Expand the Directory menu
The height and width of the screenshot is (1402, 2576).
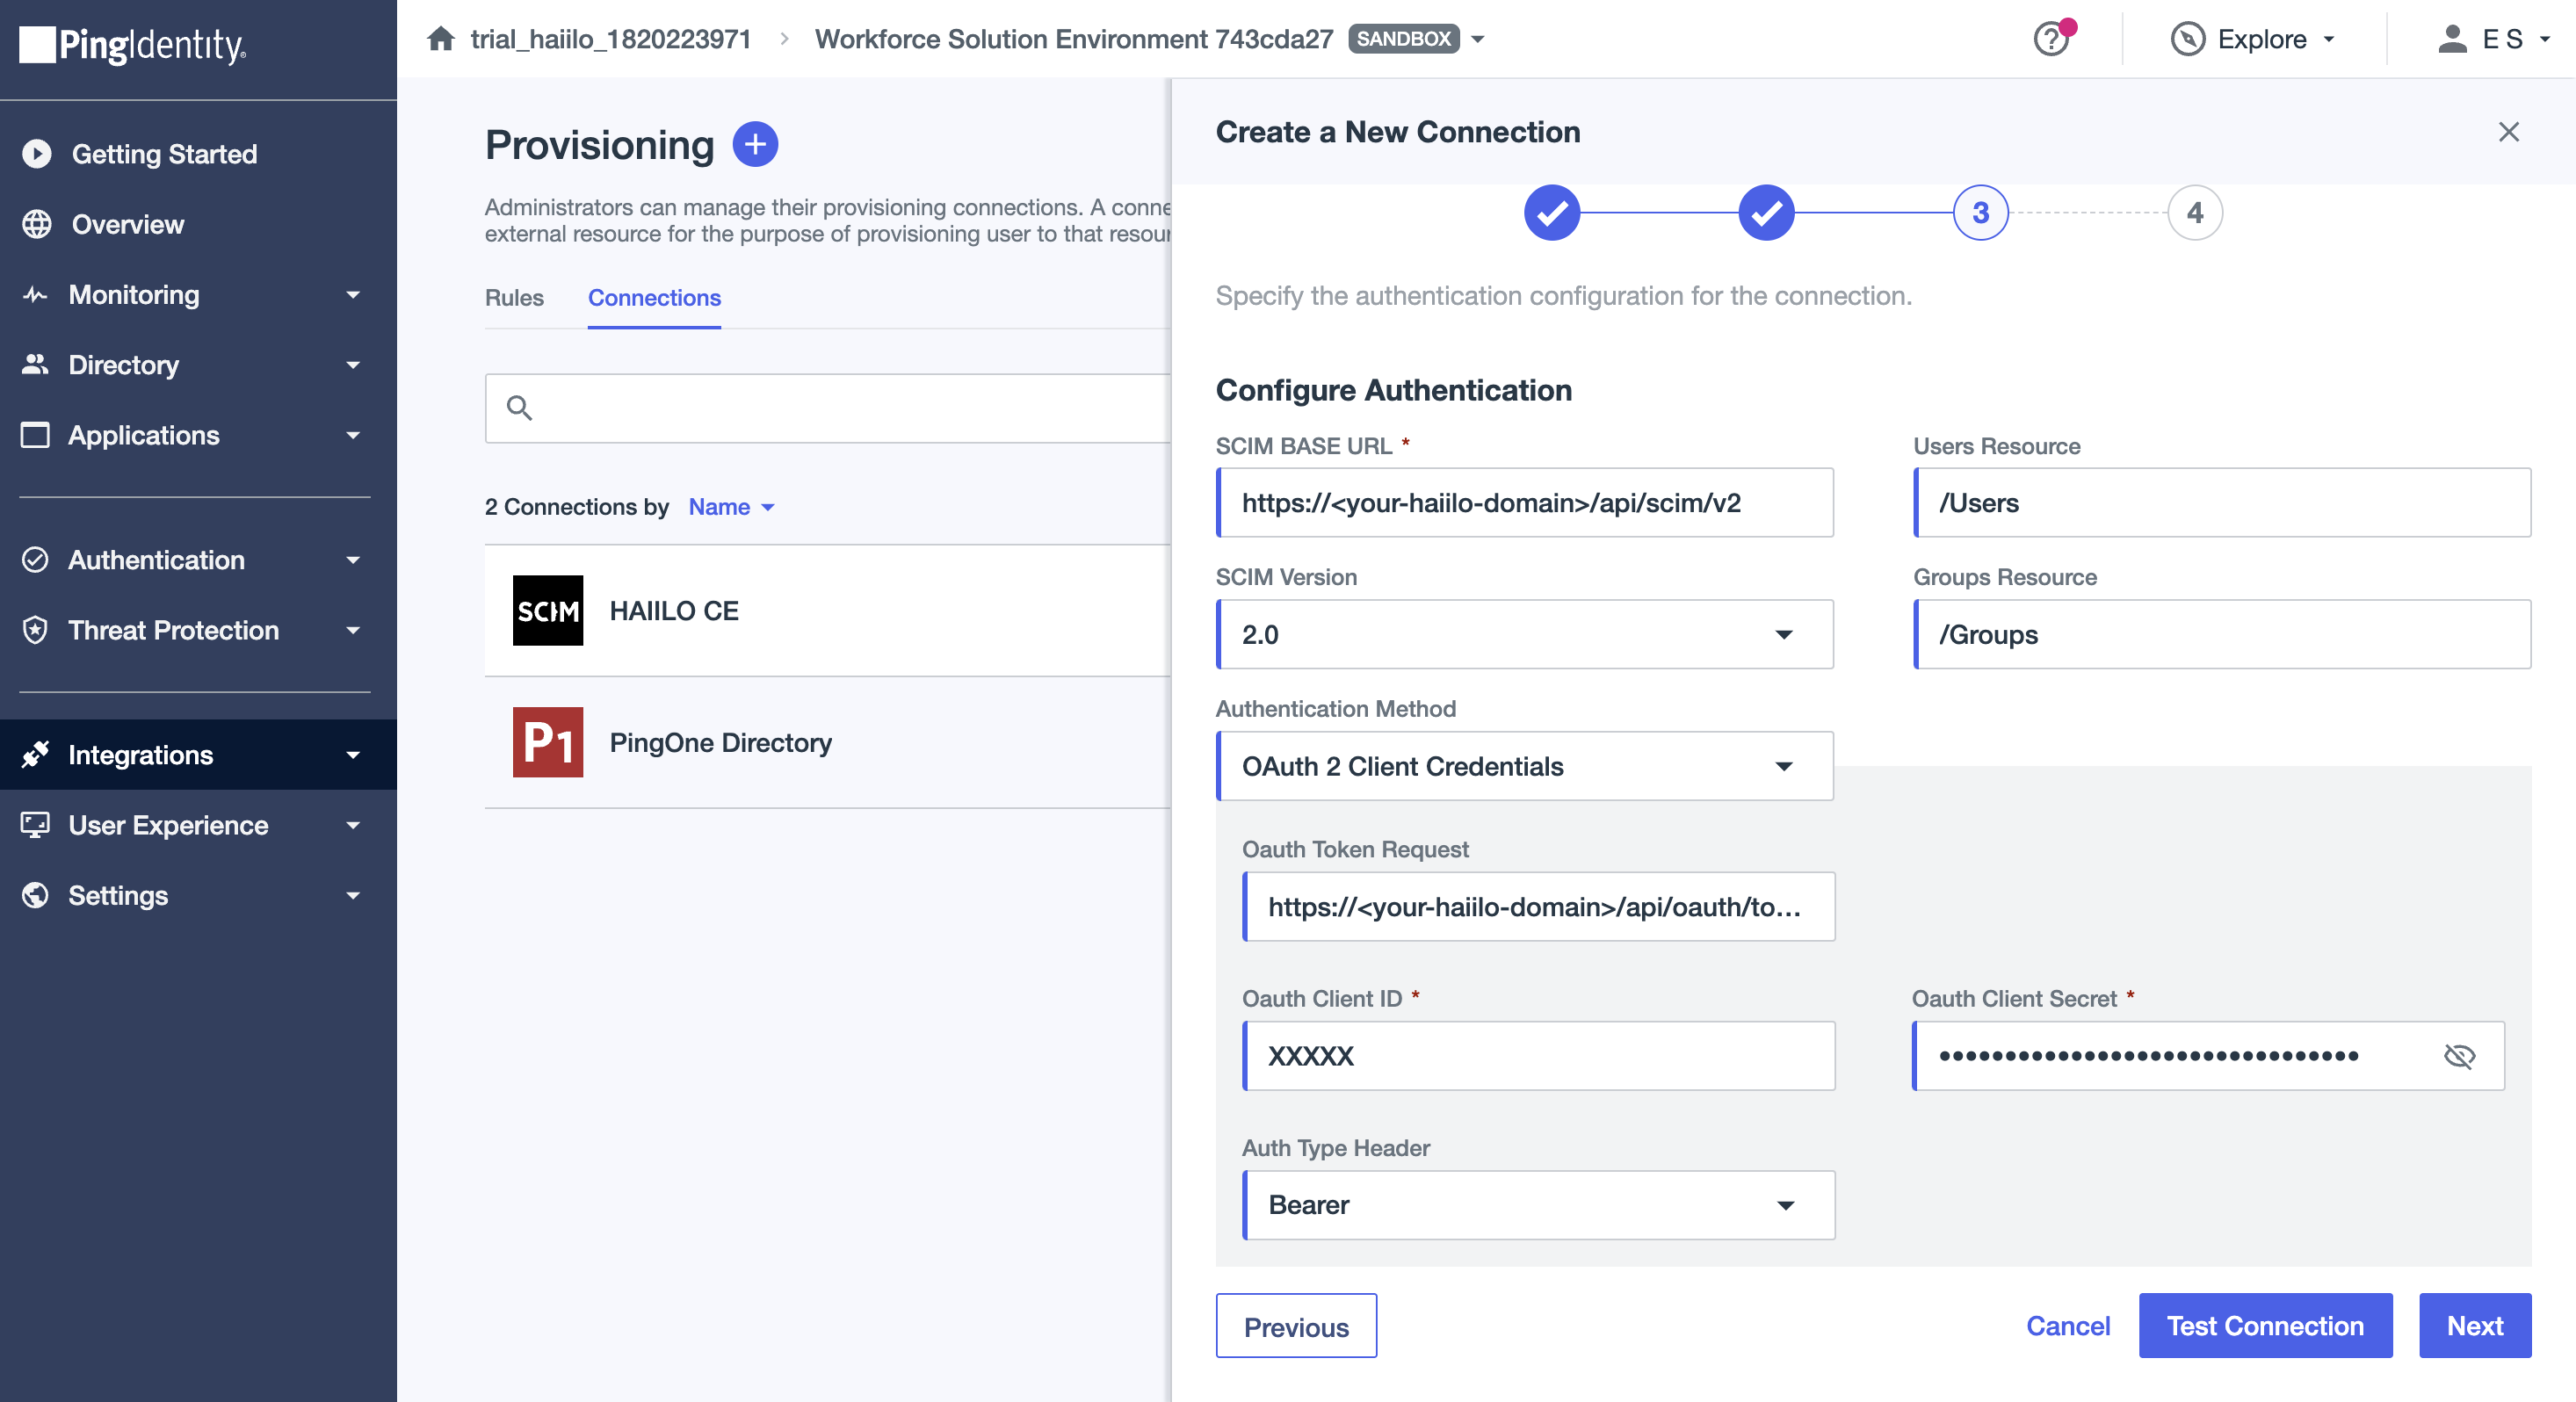353,365
